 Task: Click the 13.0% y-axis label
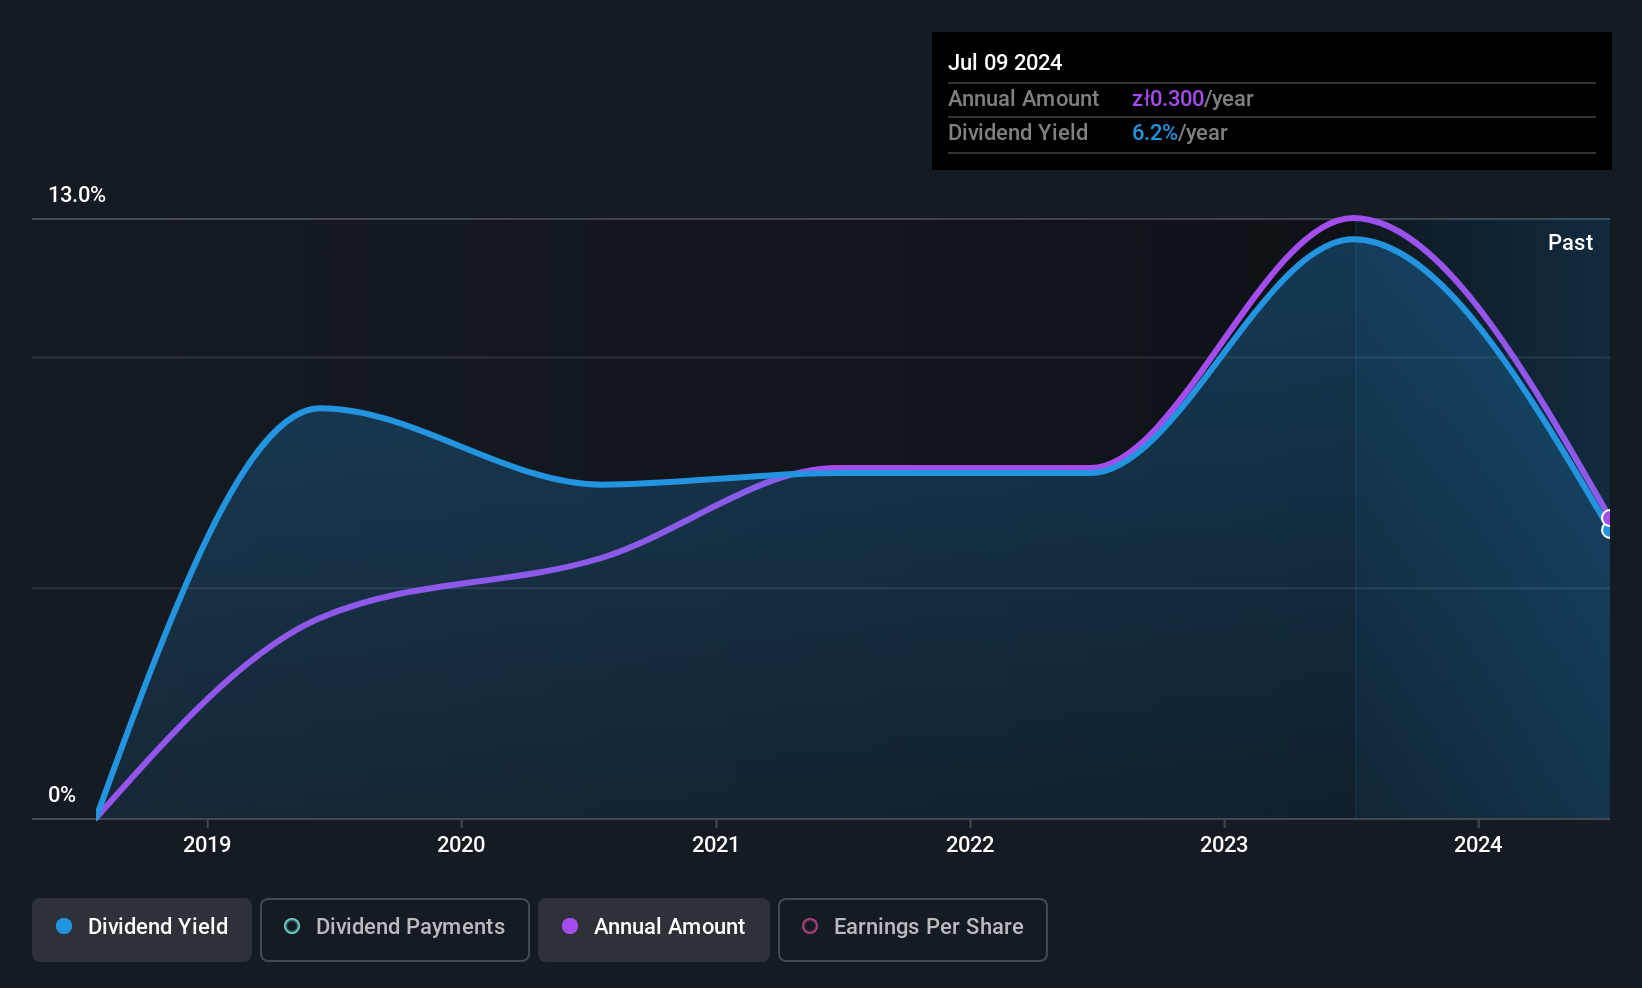(77, 195)
